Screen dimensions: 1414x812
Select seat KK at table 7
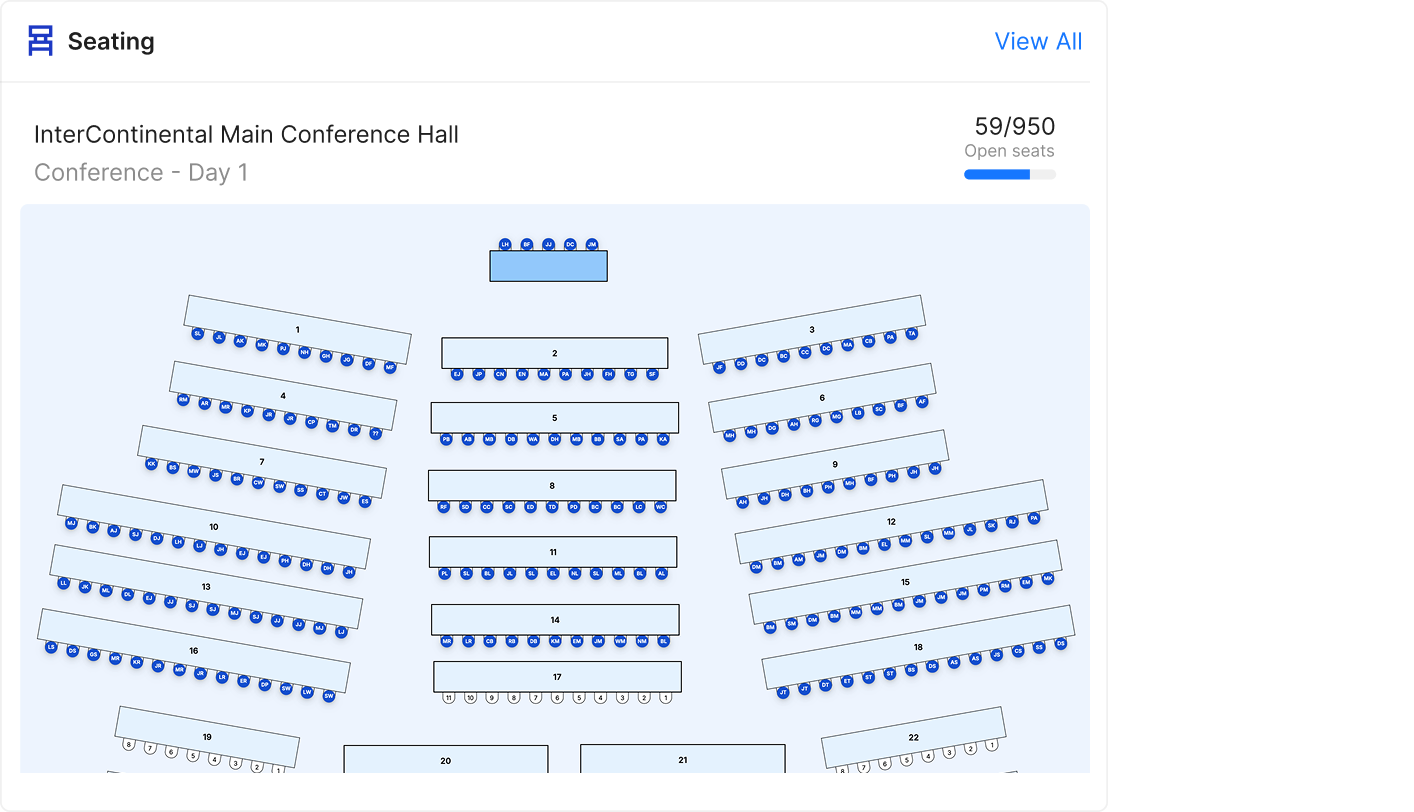[151, 464]
